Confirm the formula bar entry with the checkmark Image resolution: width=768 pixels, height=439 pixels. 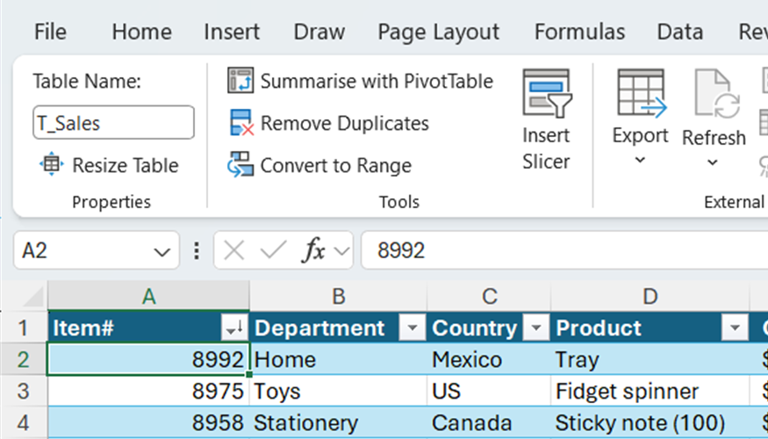click(x=273, y=251)
